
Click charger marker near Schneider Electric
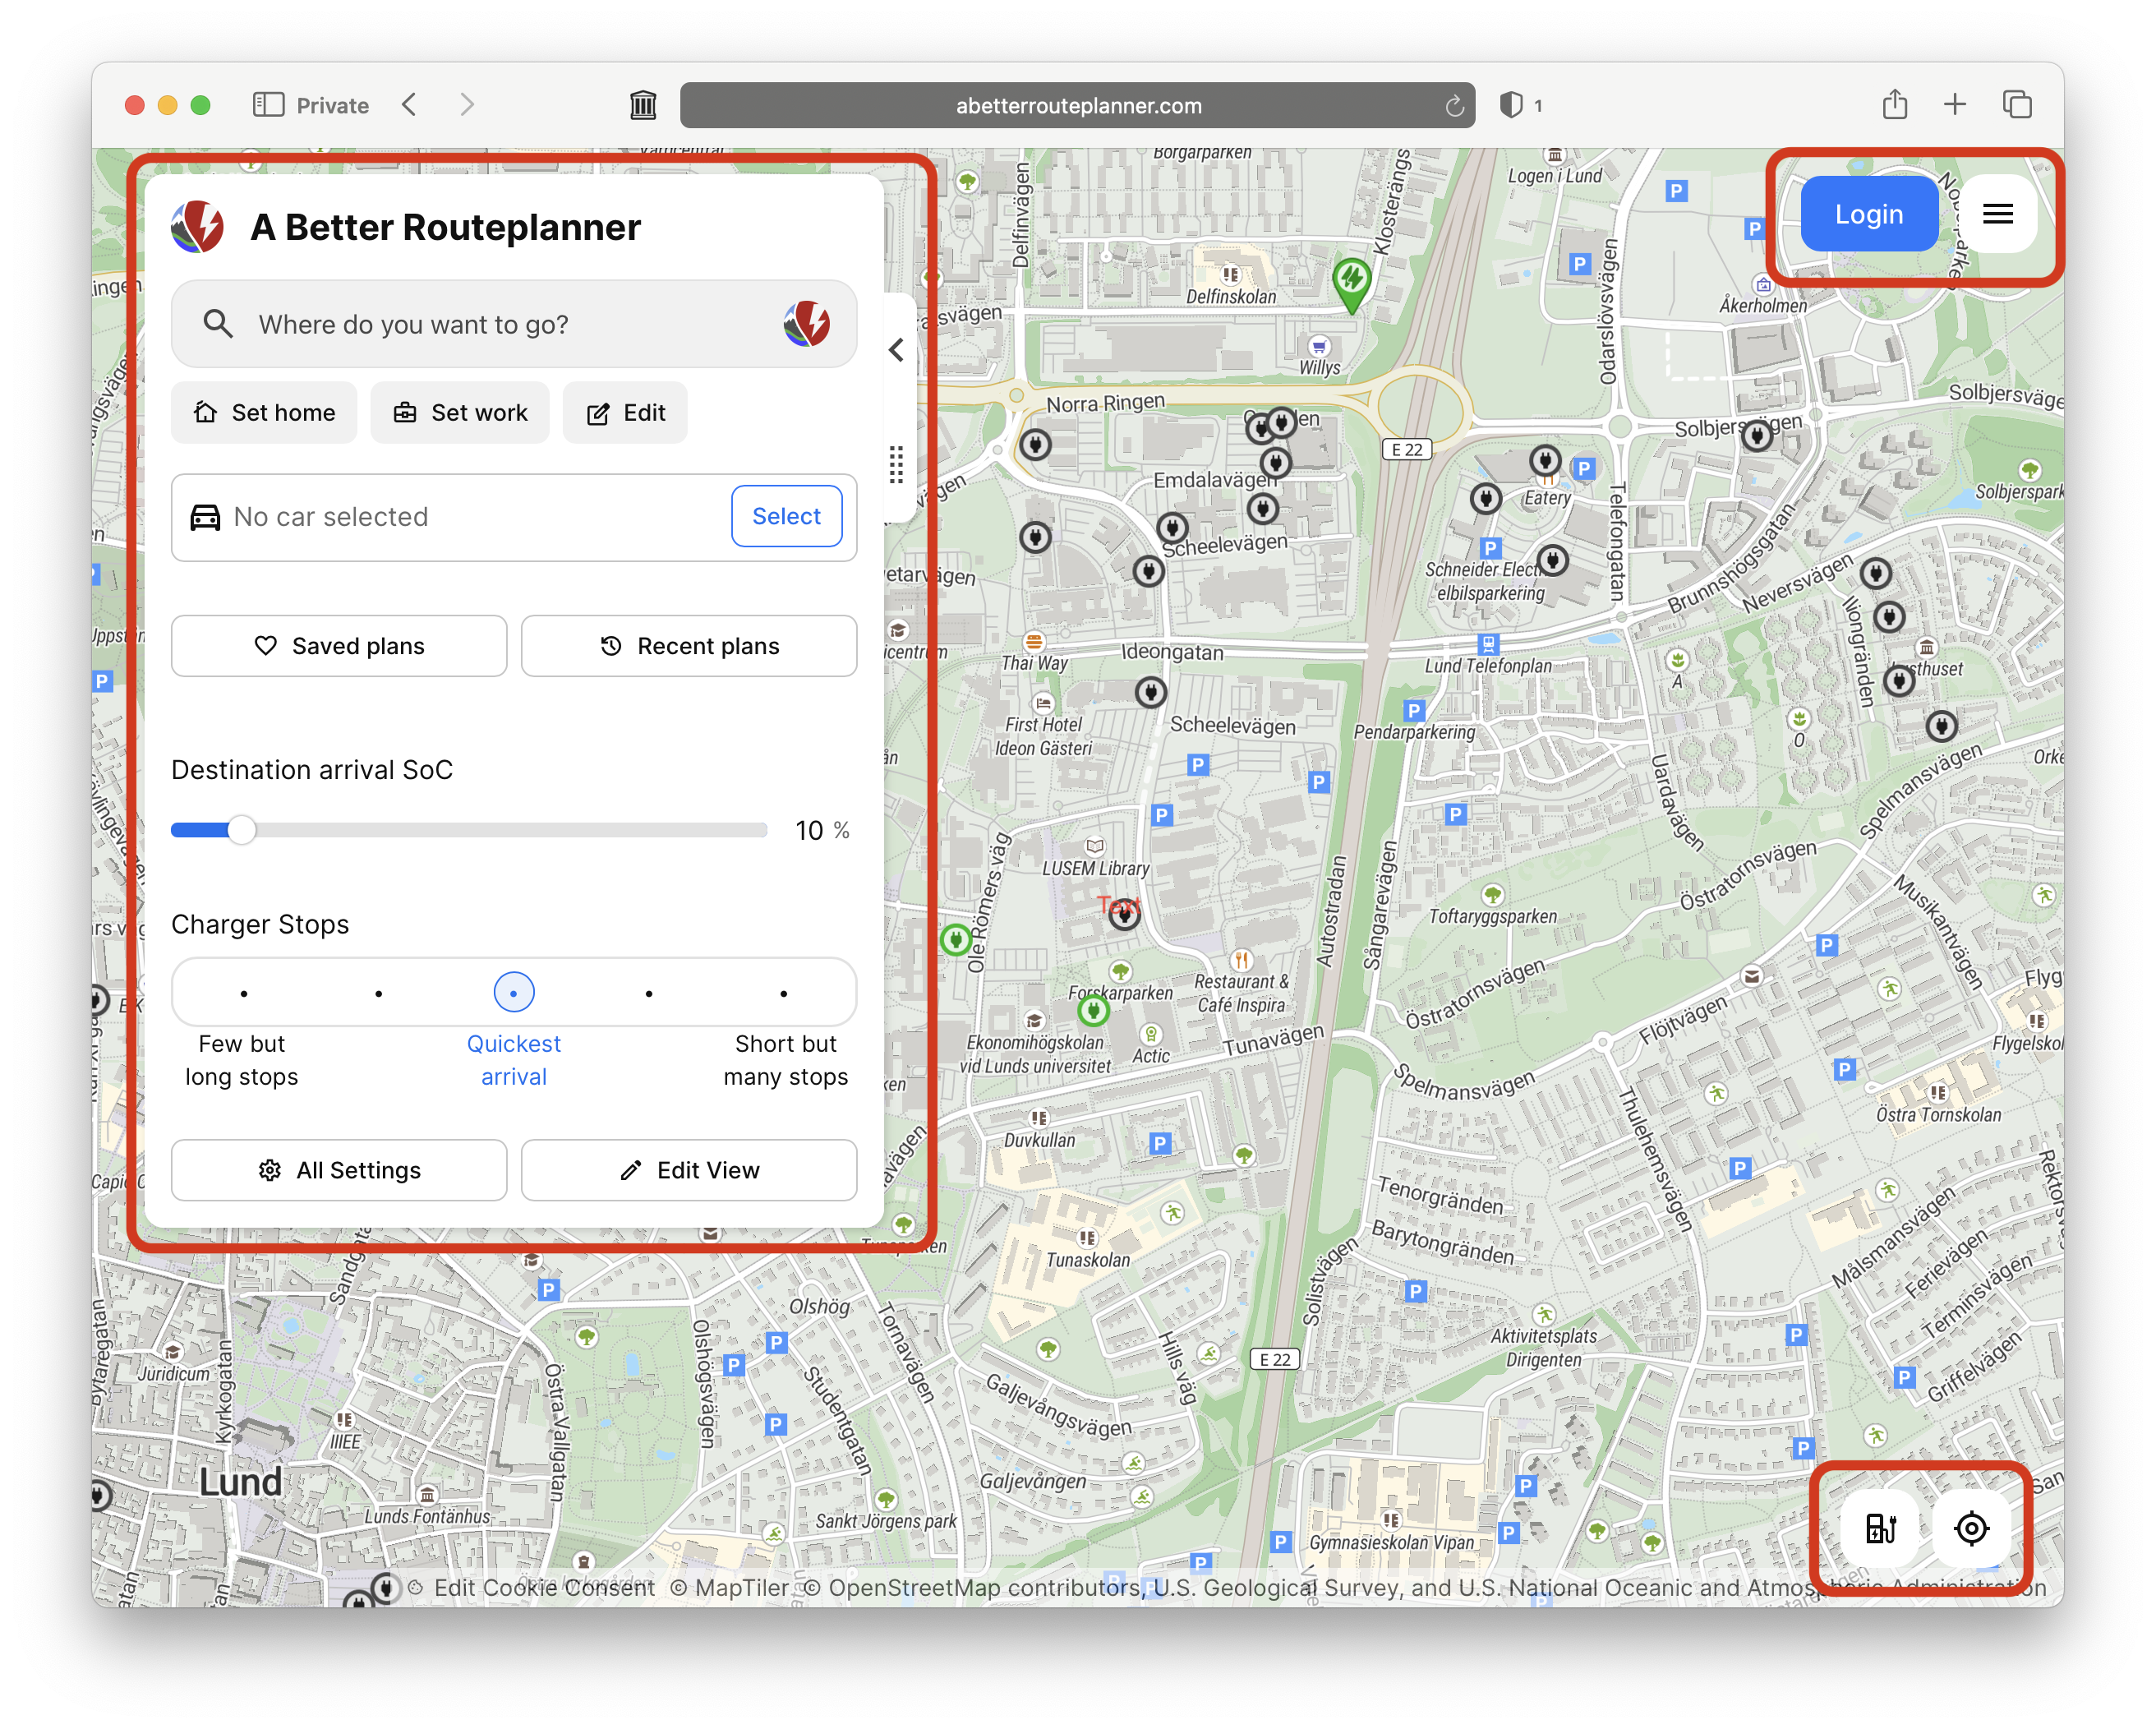(x=1552, y=560)
